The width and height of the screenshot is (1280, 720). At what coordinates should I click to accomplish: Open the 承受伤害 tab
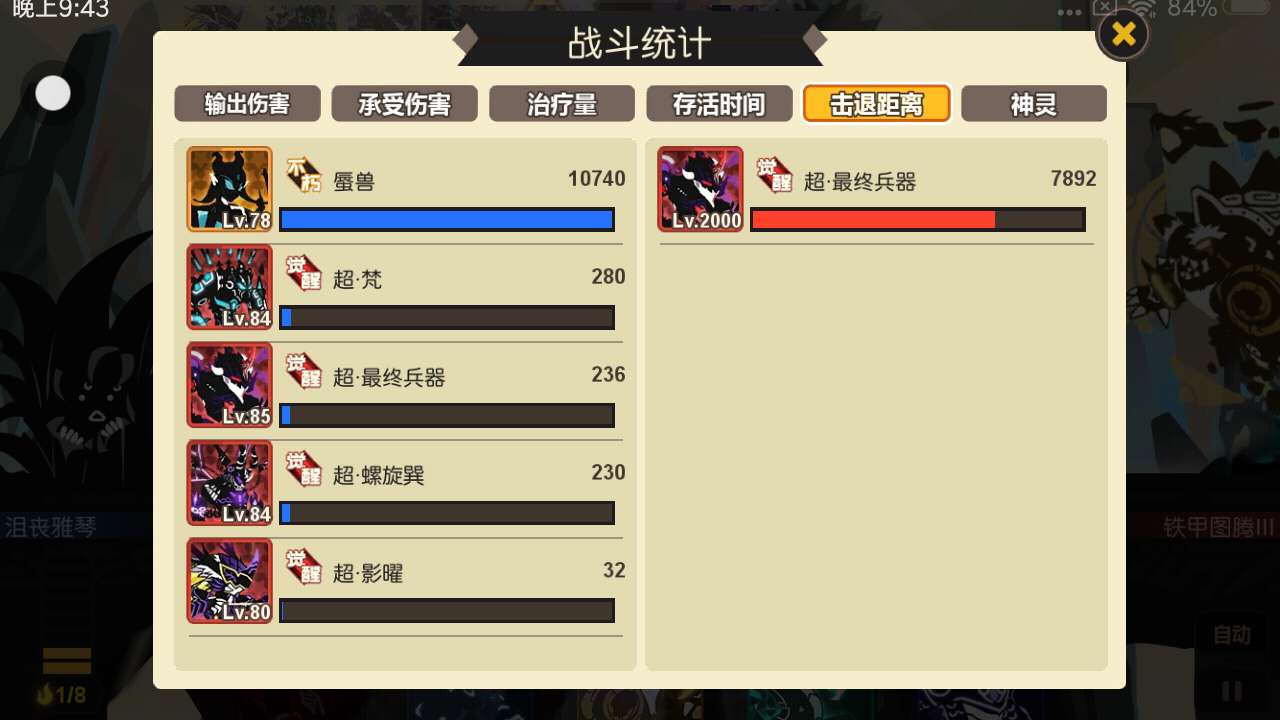(x=404, y=104)
